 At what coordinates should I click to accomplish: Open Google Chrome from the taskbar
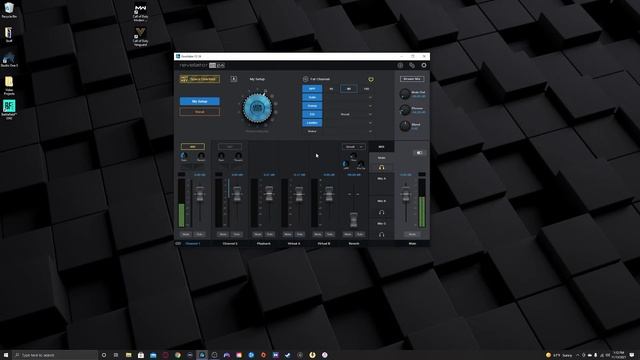pyautogui.click(x=178, y=355)
